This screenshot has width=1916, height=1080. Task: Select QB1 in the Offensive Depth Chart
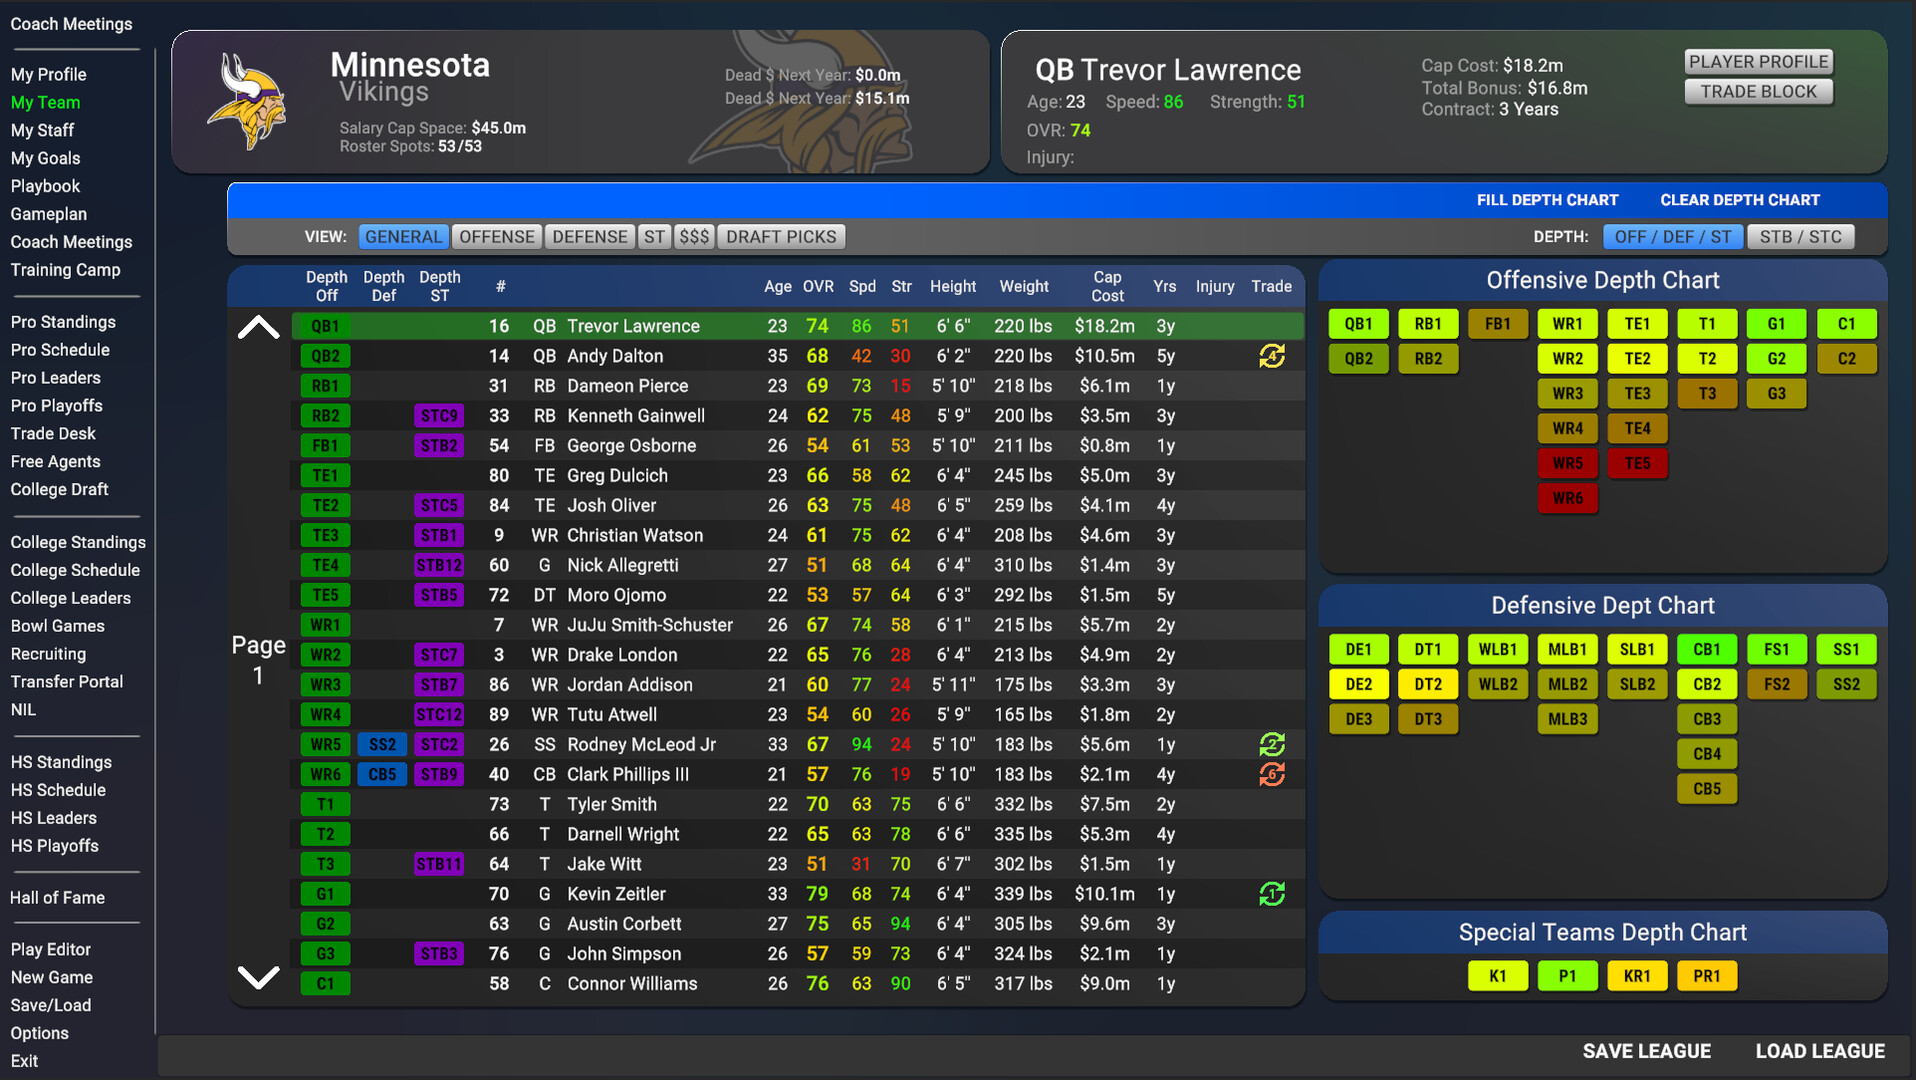click(x=1357, y=323)
